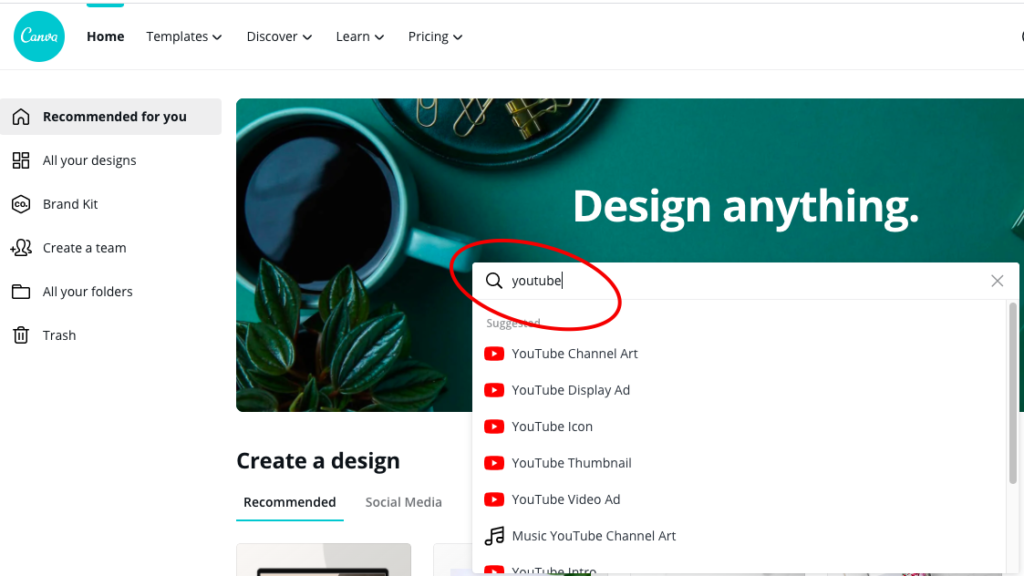Switch to the Social Media tab

404,502
